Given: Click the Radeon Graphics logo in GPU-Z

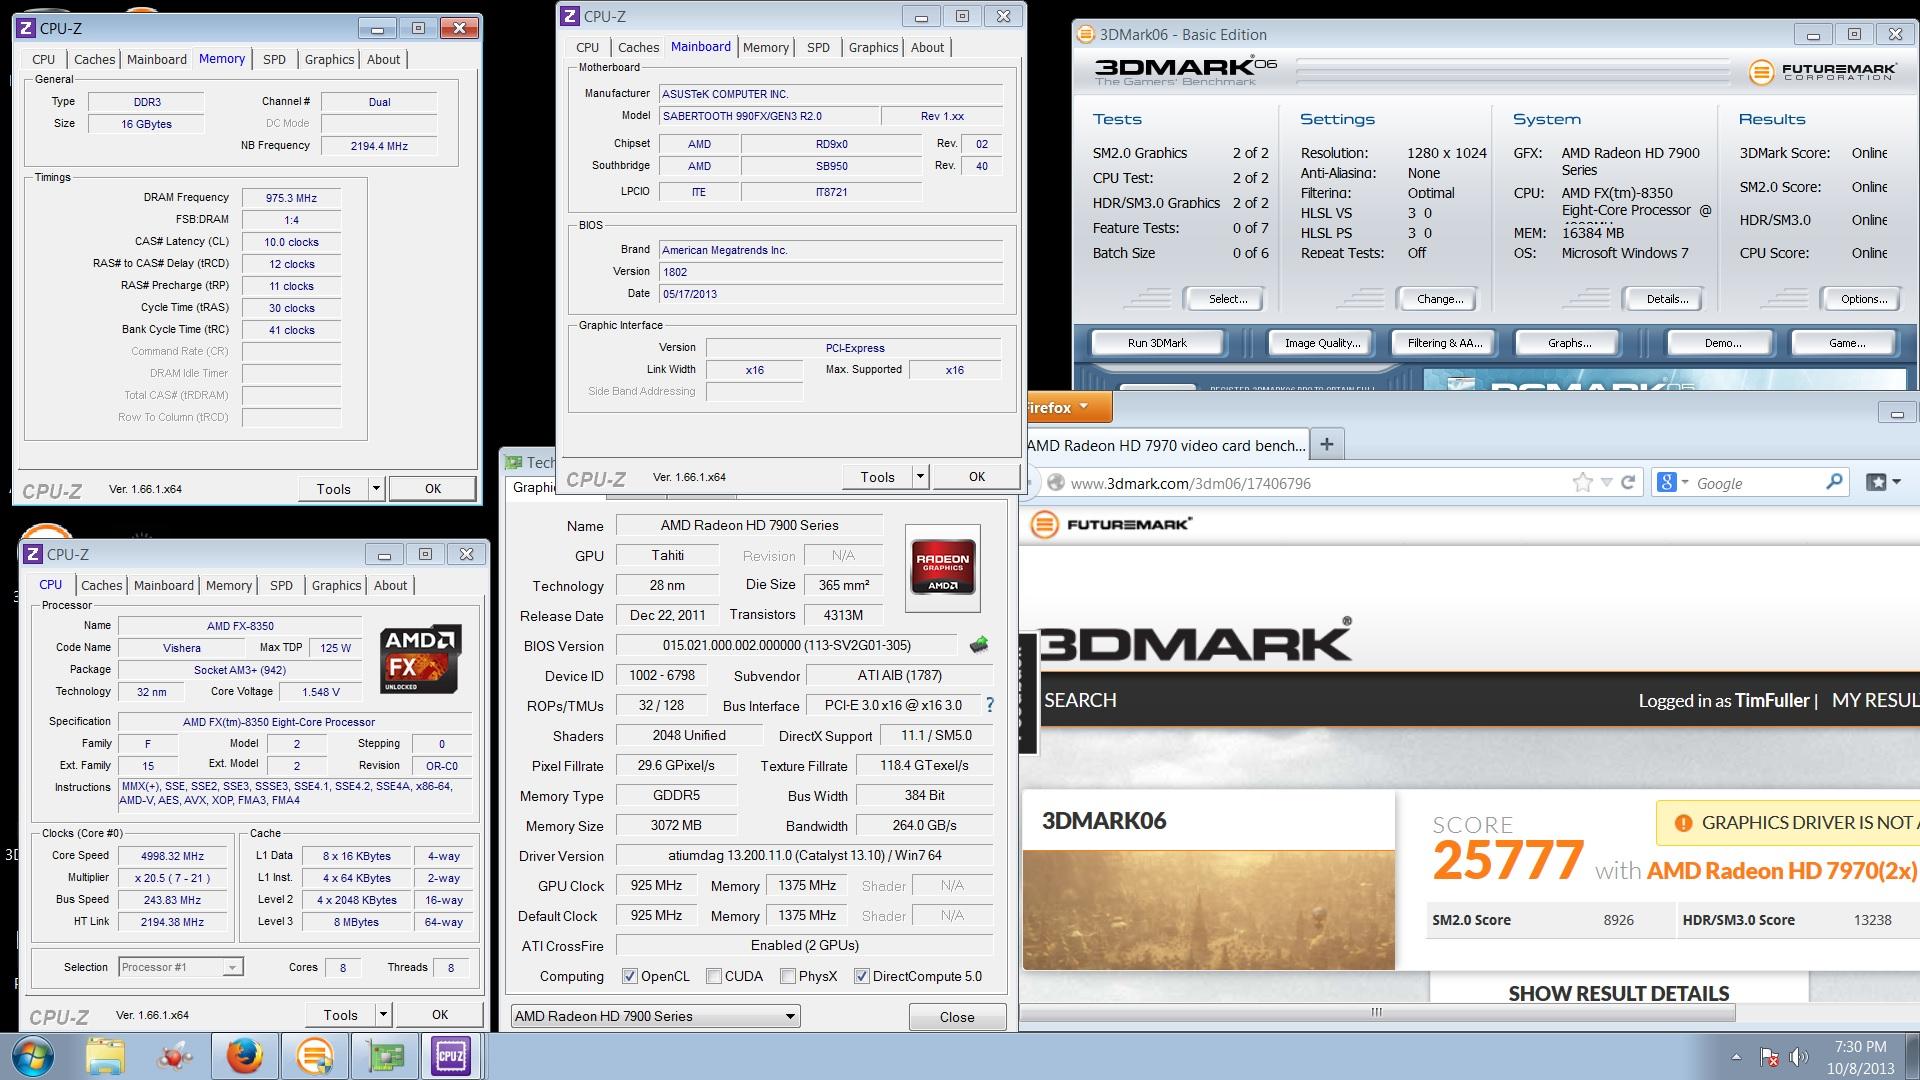Looking at the screenshot, I should click(x=942, y=567).
